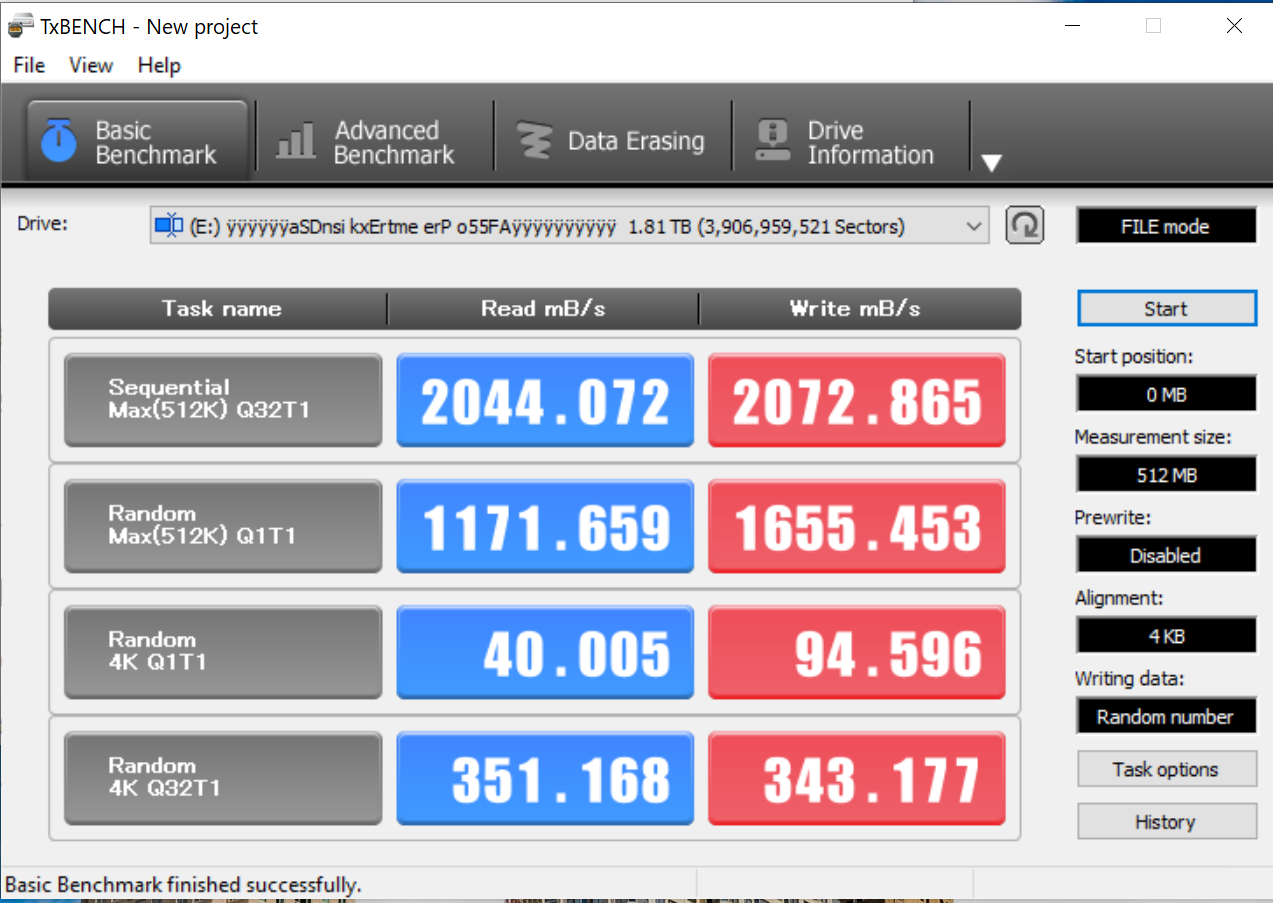The height and width of the screenshot is (903, 1273).
Task: Click the Data Erasing icon
Action: (534, 141)
